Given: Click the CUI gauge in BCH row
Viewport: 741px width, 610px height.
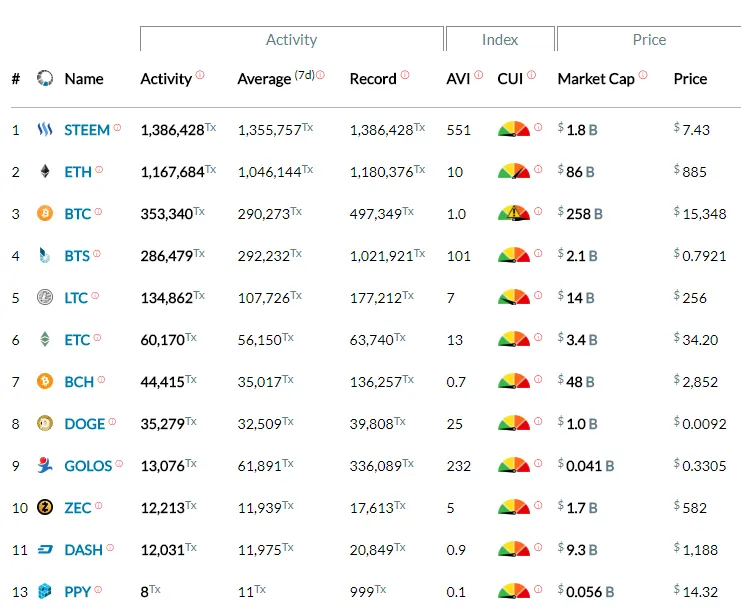Looking at the screenshot, I should click(514, 381).
